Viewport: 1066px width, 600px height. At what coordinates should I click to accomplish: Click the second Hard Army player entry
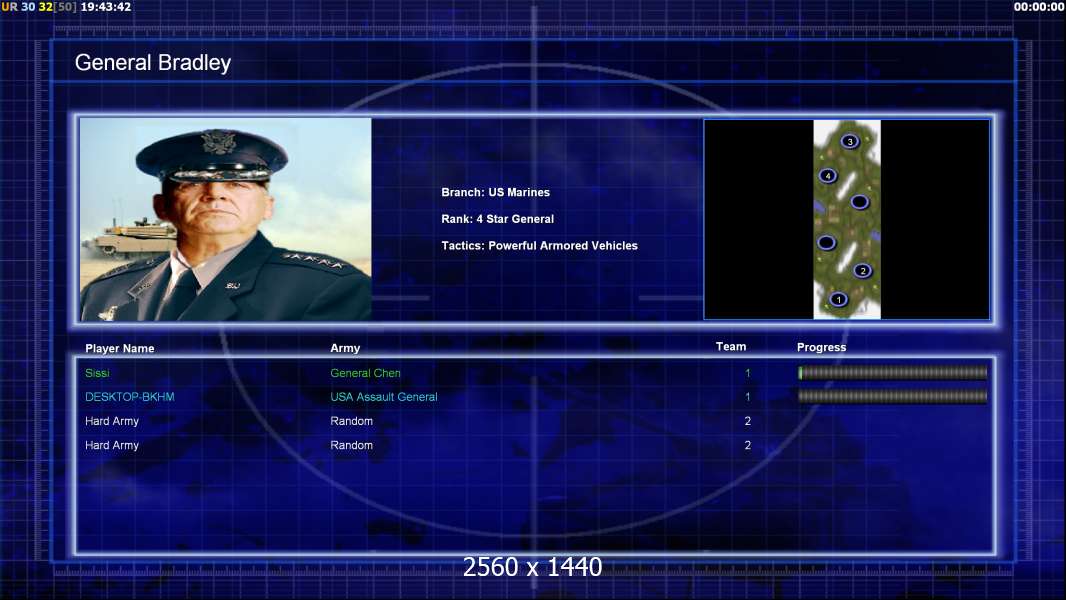coord(112,445)
